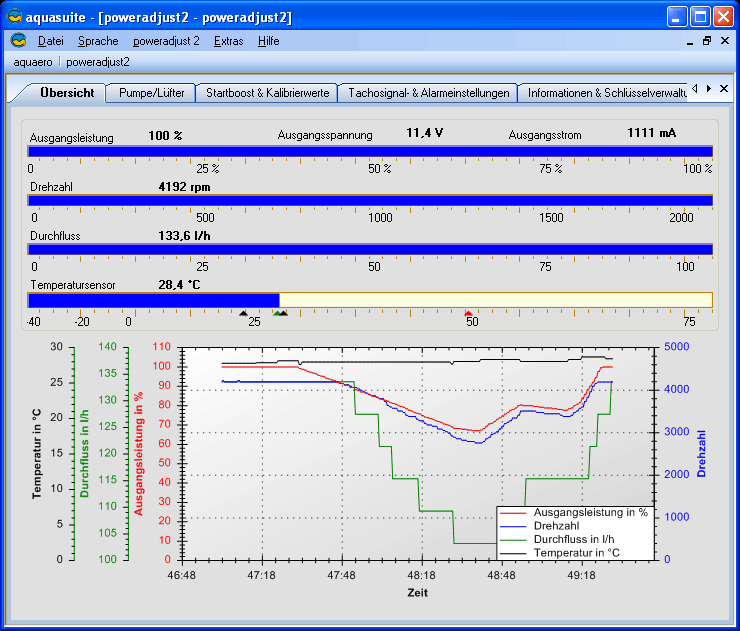Open the Datei menu
Image resolution: width=740 pixels, height=631 pixels.
50,41
